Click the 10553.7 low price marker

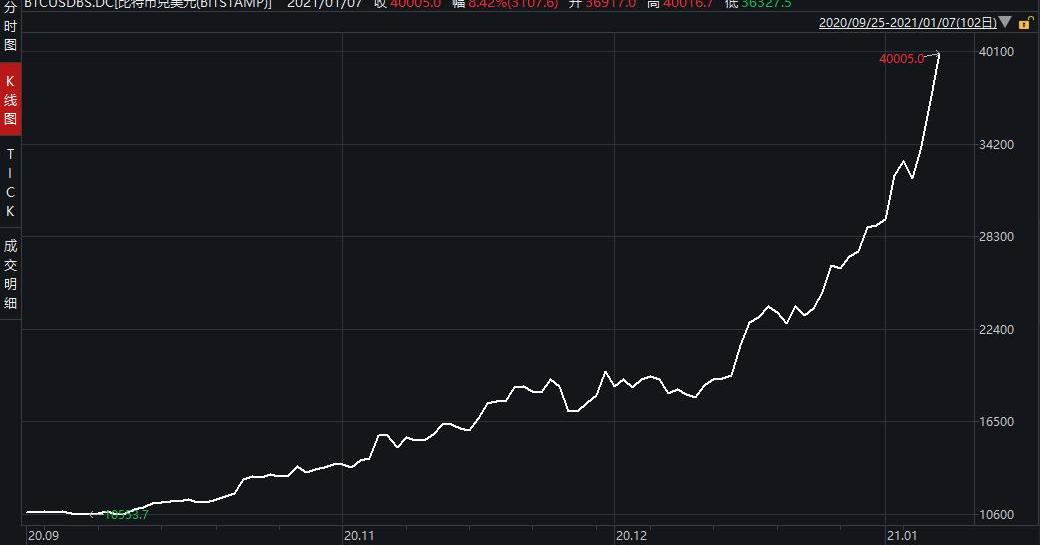point(126,515)
